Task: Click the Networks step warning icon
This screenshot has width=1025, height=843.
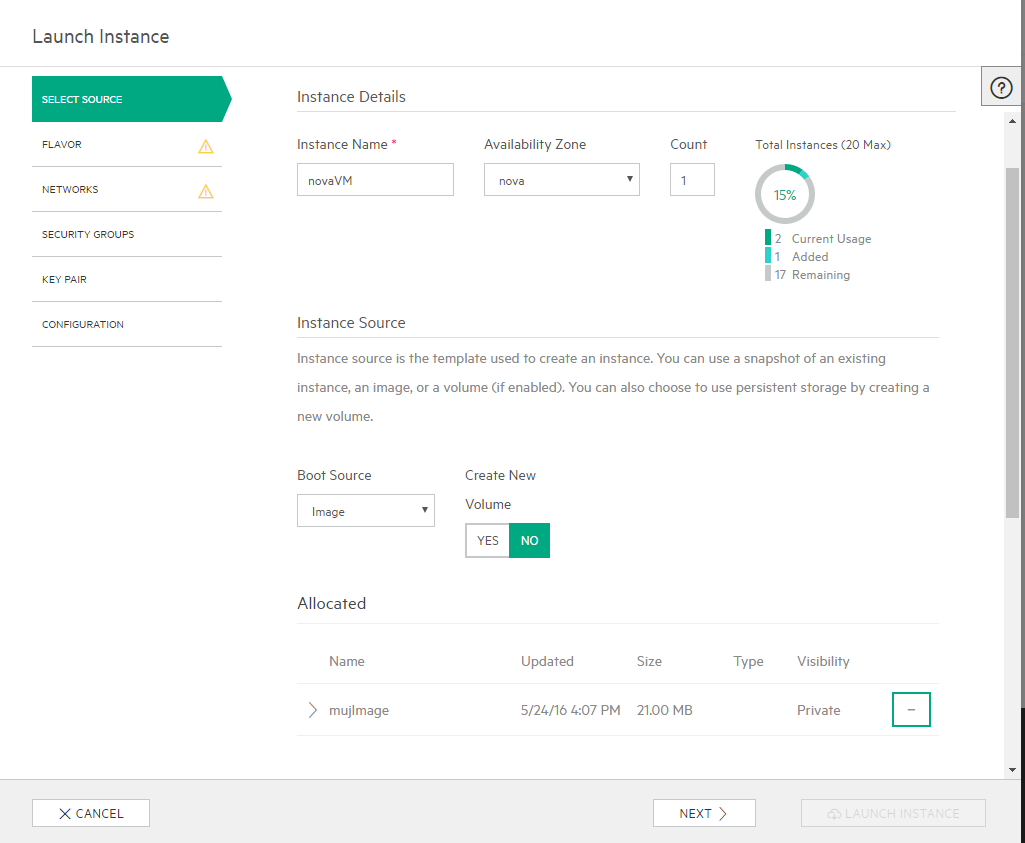Action: coord(205,191)
